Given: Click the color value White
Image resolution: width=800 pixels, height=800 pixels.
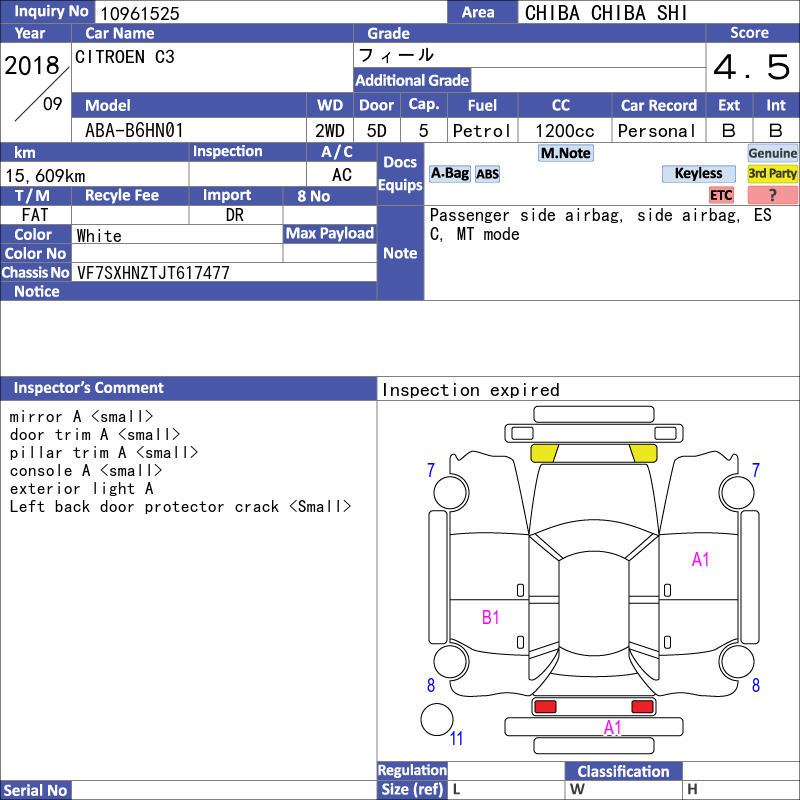Looking at the screenshot, I should pyautogui.click(x=99, y=236).
